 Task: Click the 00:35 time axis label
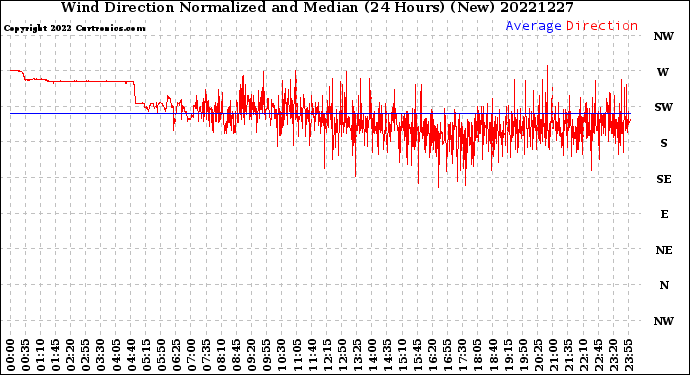(x=26, y=355)
